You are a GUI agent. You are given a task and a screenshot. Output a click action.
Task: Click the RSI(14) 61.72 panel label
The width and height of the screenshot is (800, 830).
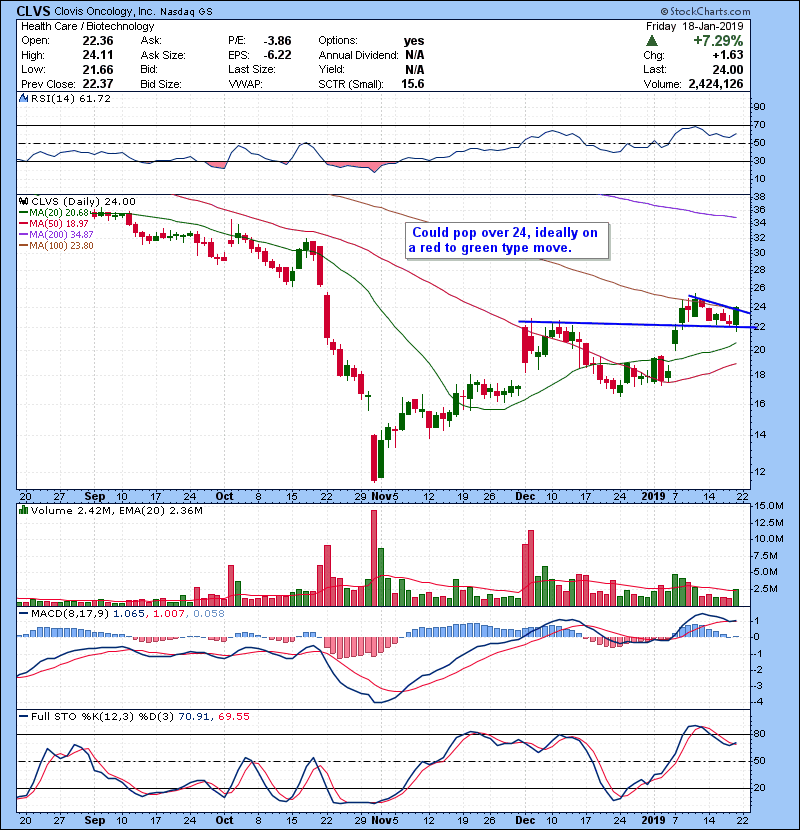(71, 98)
